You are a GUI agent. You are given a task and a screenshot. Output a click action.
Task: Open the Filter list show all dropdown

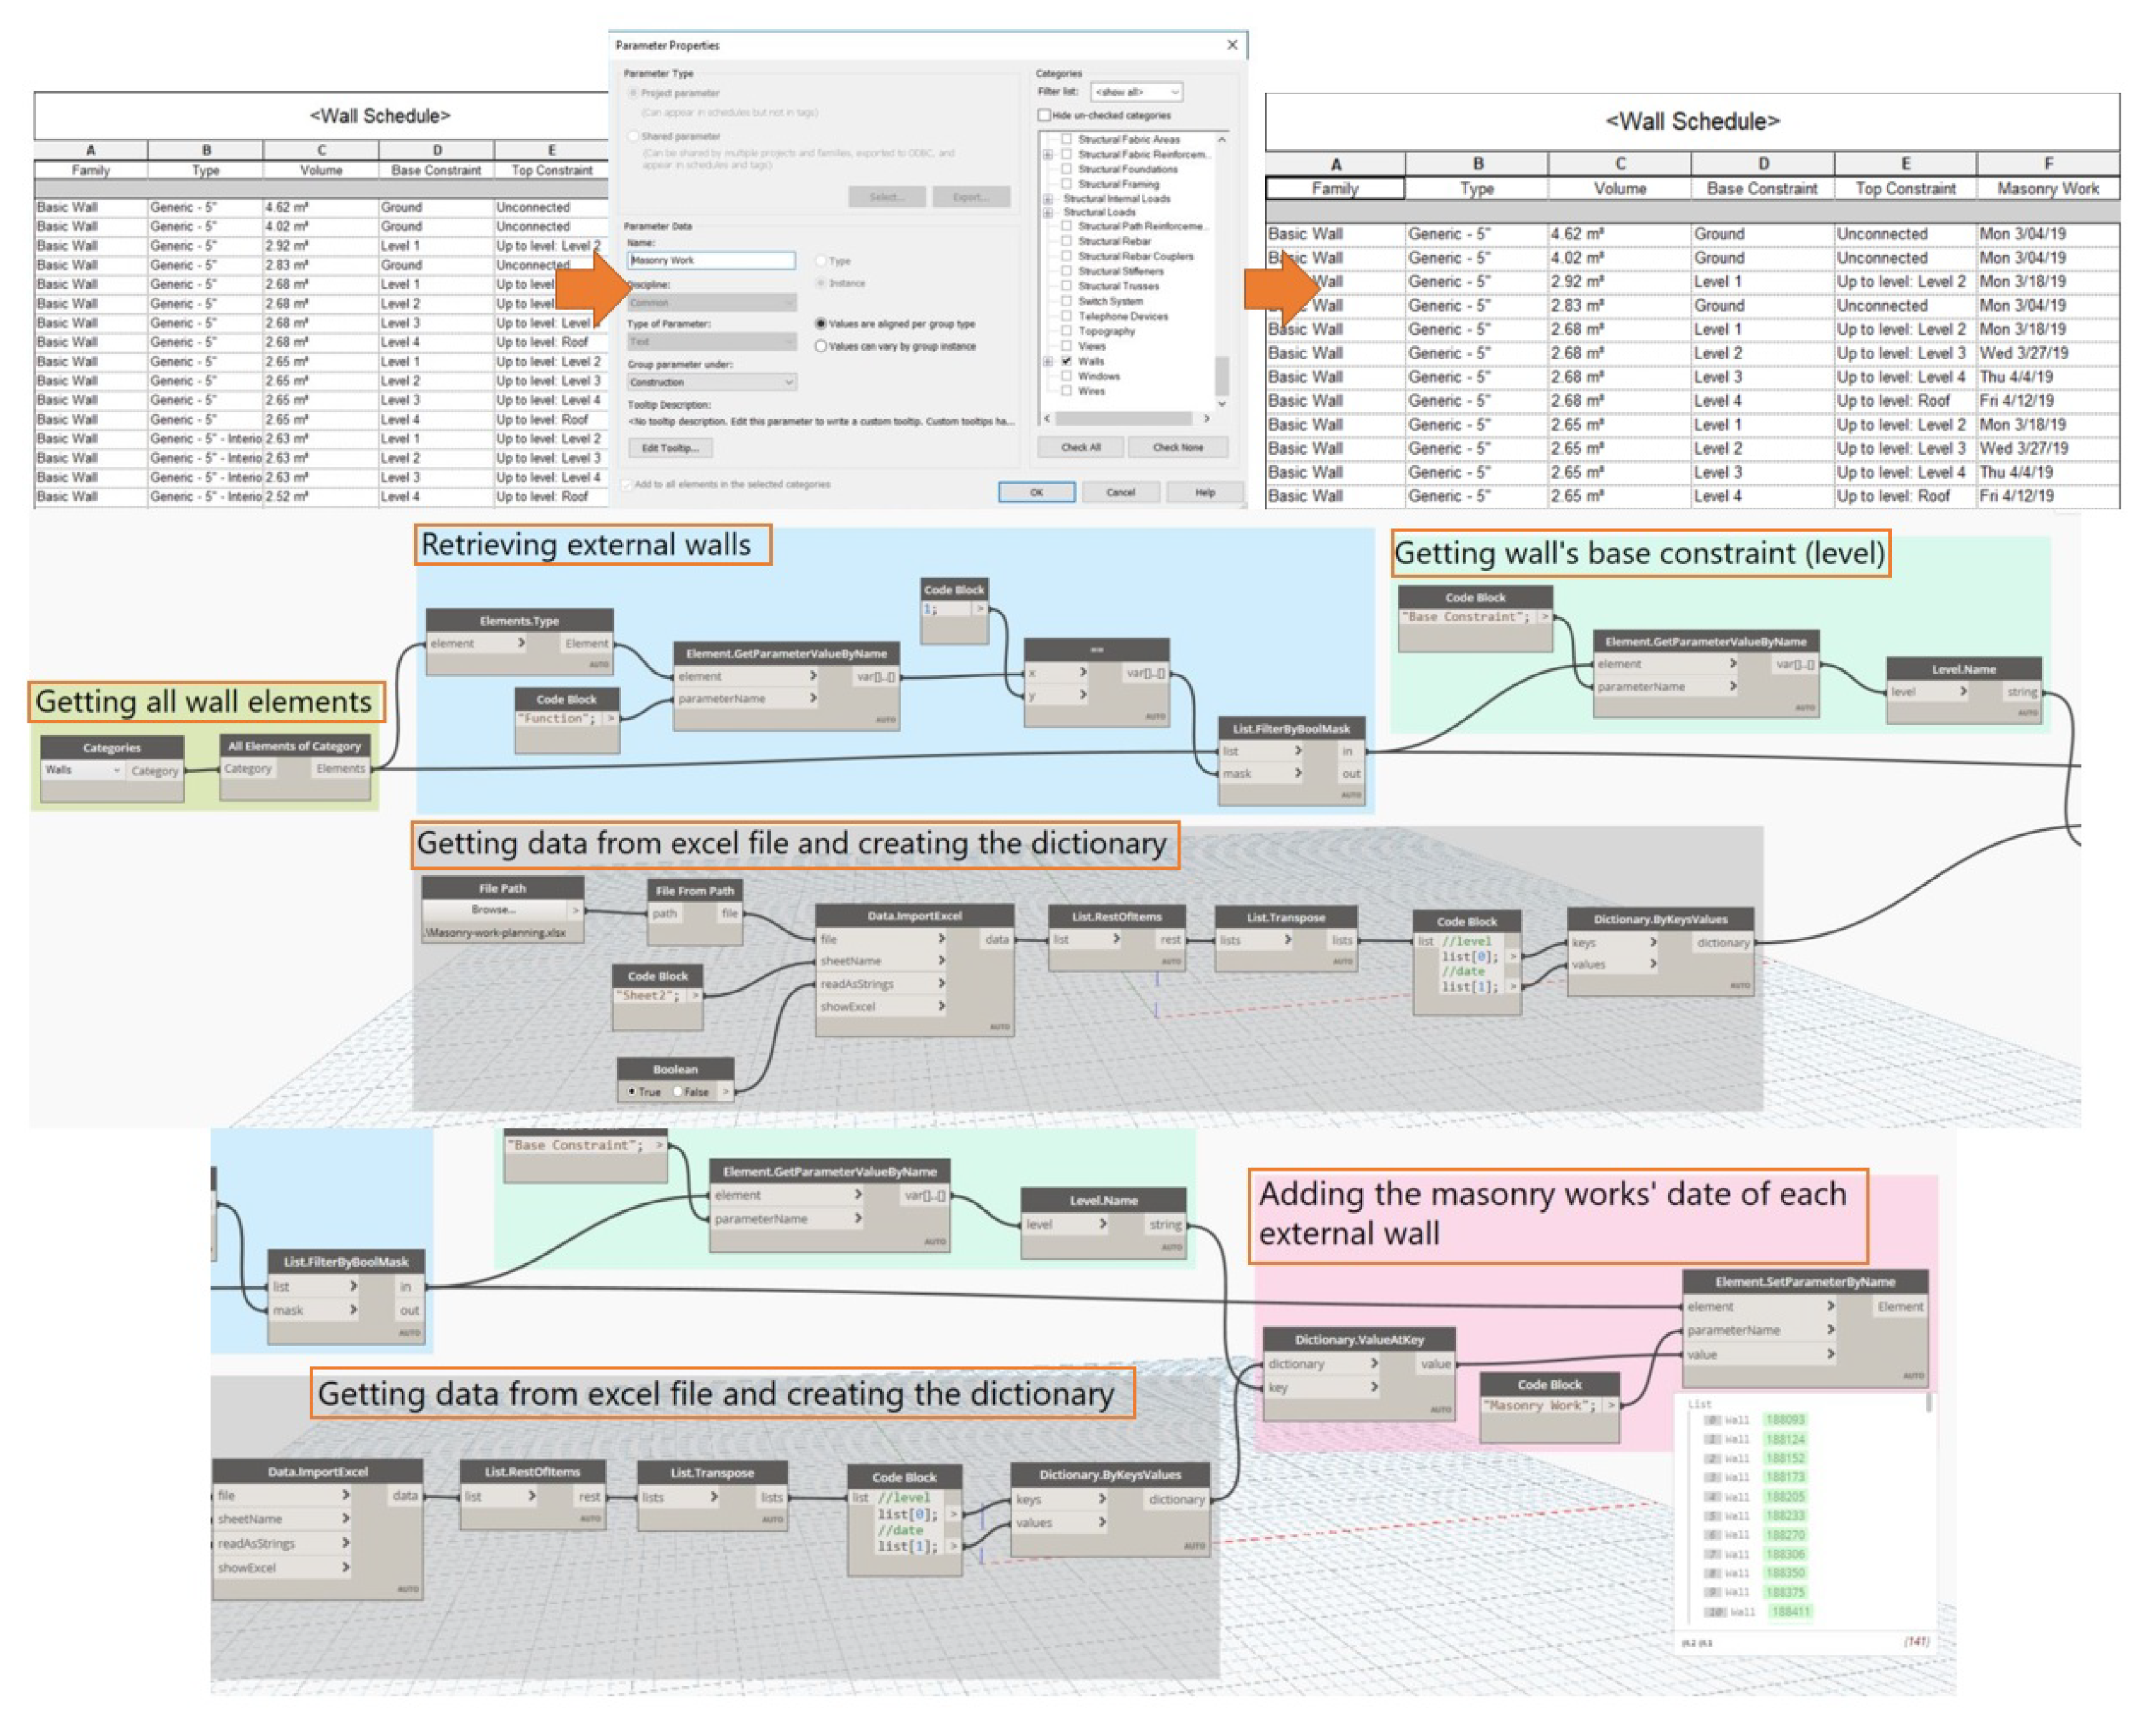point(1136,92)
